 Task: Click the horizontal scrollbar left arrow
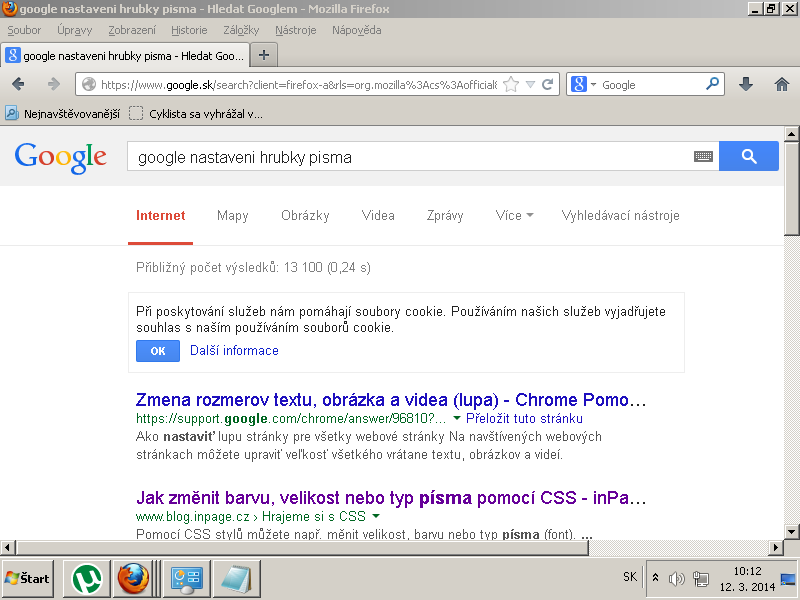[7, 547]
